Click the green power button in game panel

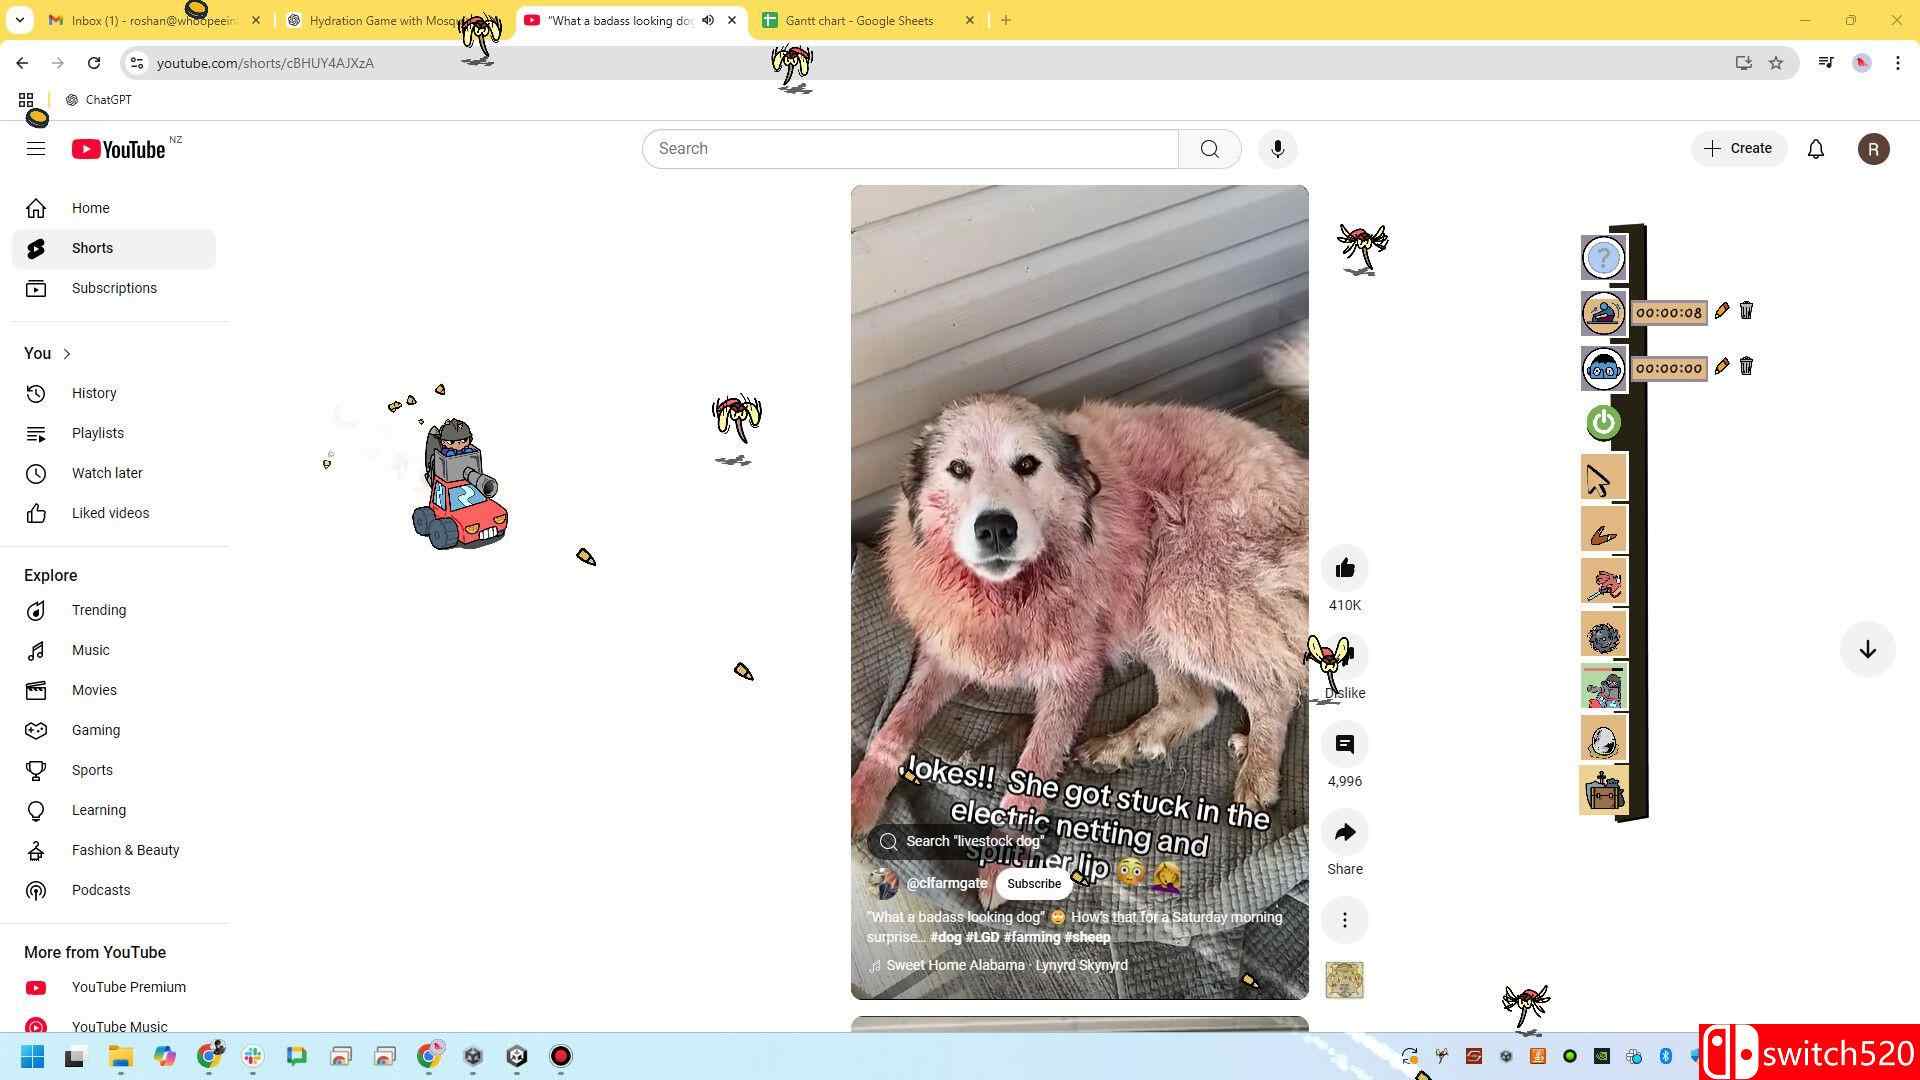(x=1603, y=422)
